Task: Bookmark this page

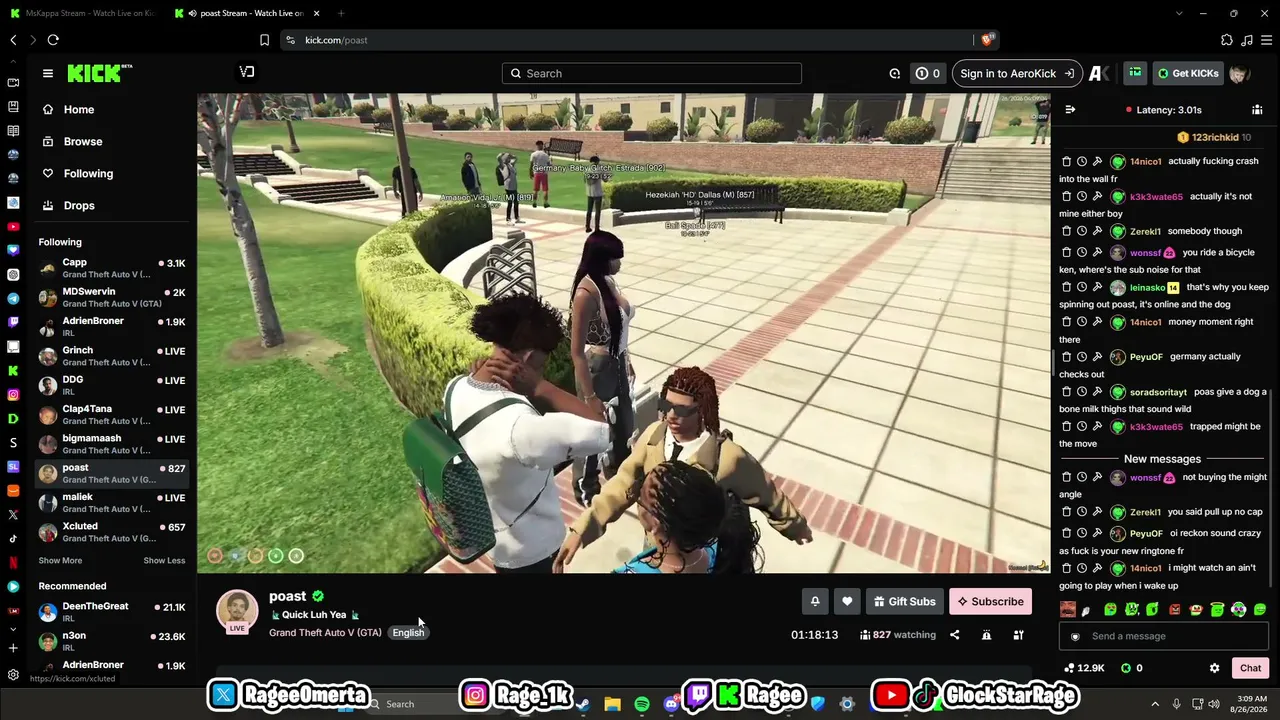Action: [264, 40]
